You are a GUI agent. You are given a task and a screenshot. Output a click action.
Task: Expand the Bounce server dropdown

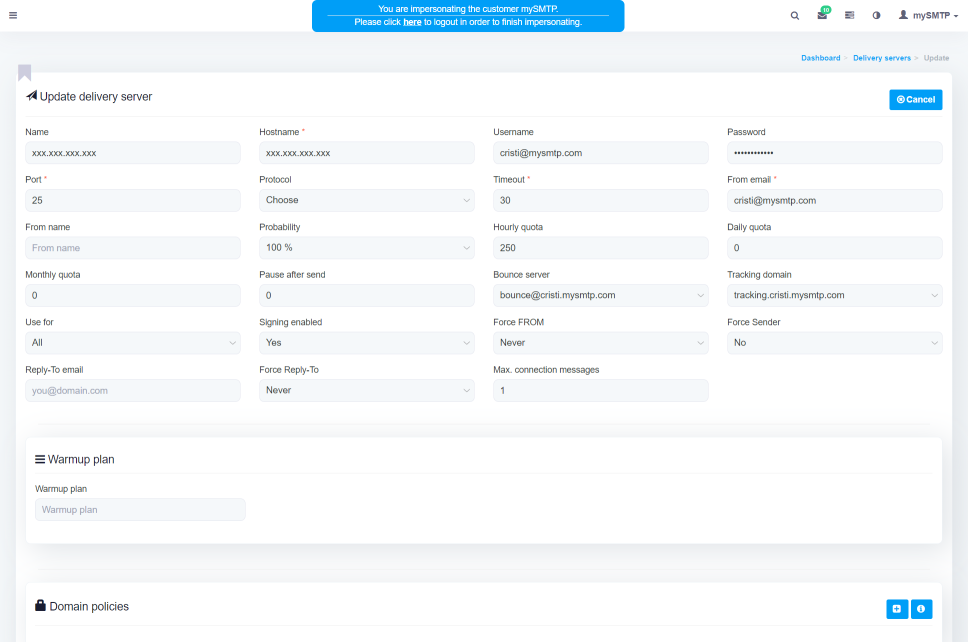click(x=600, y=295)
